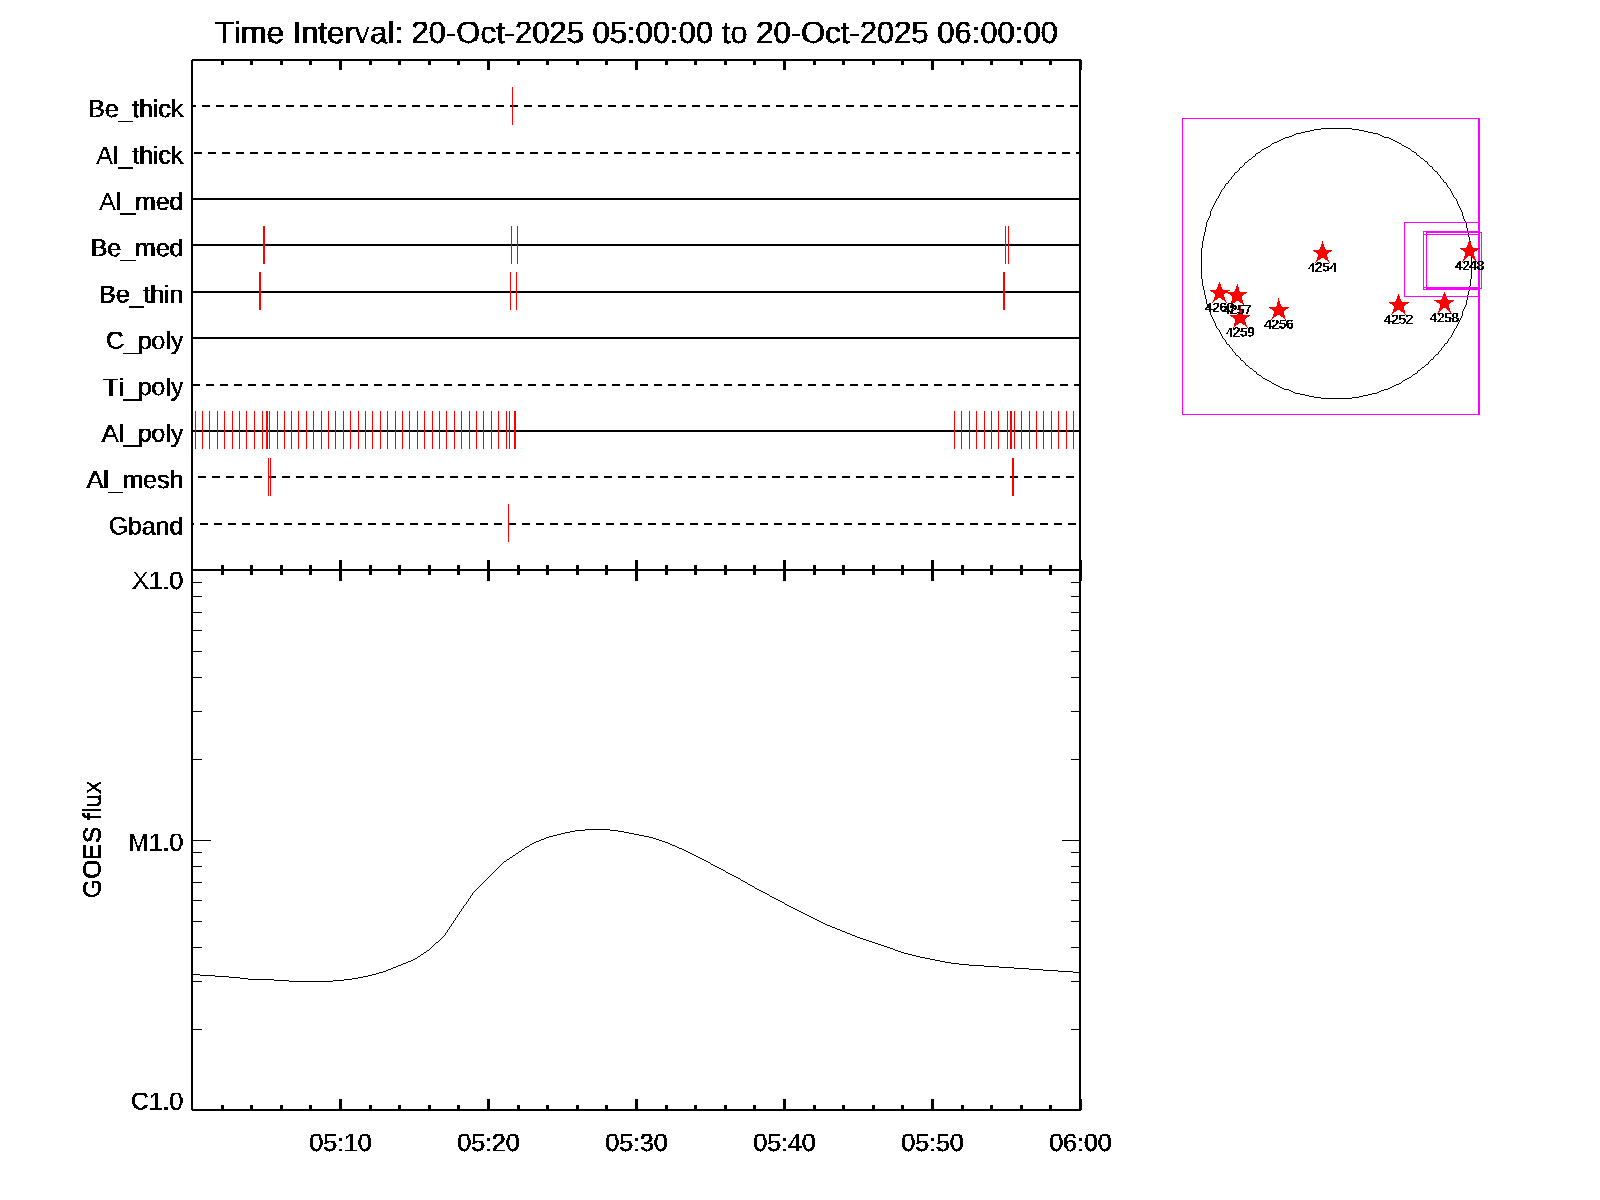Image resolution: width=1600 pixels, height=1200 pixels.
Task: Click the C_poly filter row label
Action: [144, 341]
